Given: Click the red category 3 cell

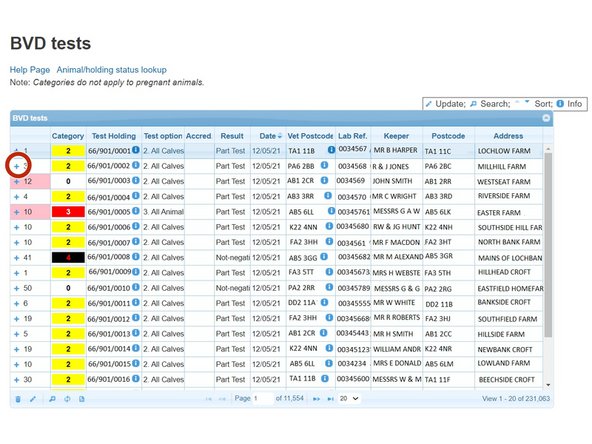Looking at the screenshot, I should point(68,212).
